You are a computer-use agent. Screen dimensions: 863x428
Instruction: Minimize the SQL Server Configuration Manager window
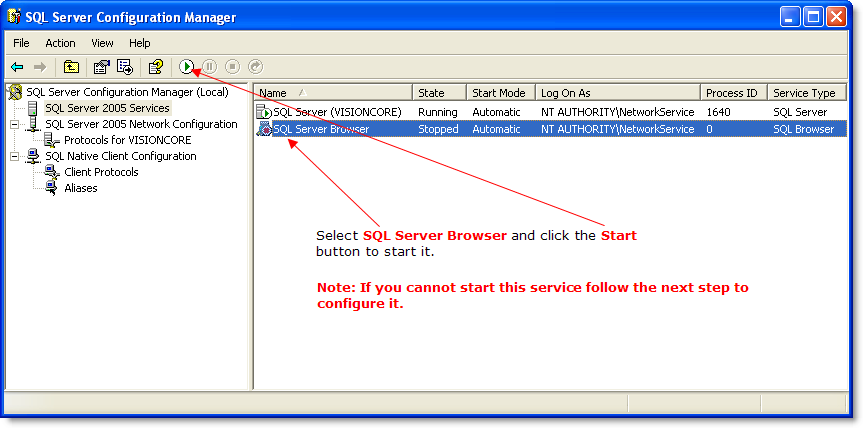(x=790, y=17)
